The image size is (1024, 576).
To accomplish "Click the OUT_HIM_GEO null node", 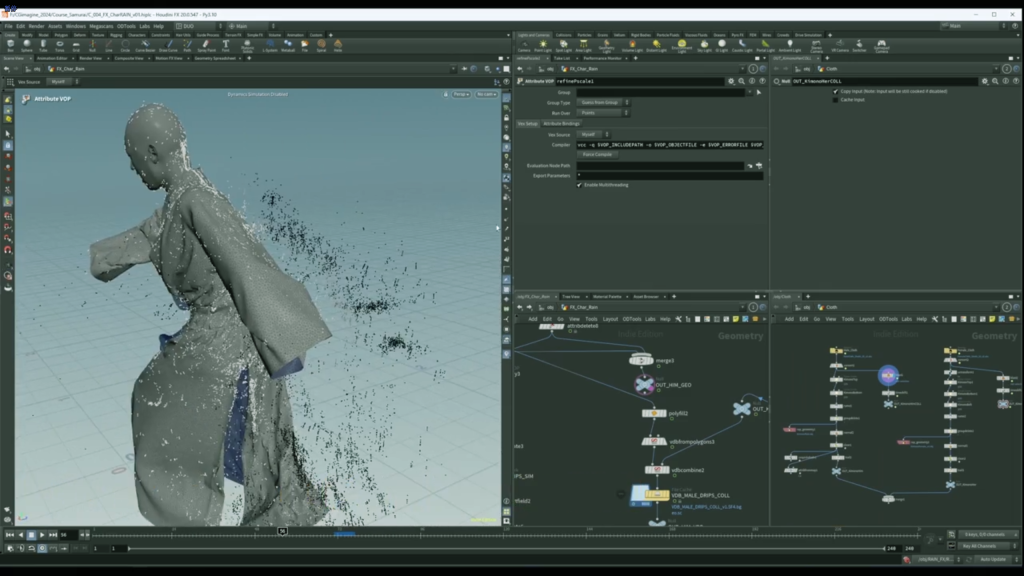I will [x=644, y=385].
